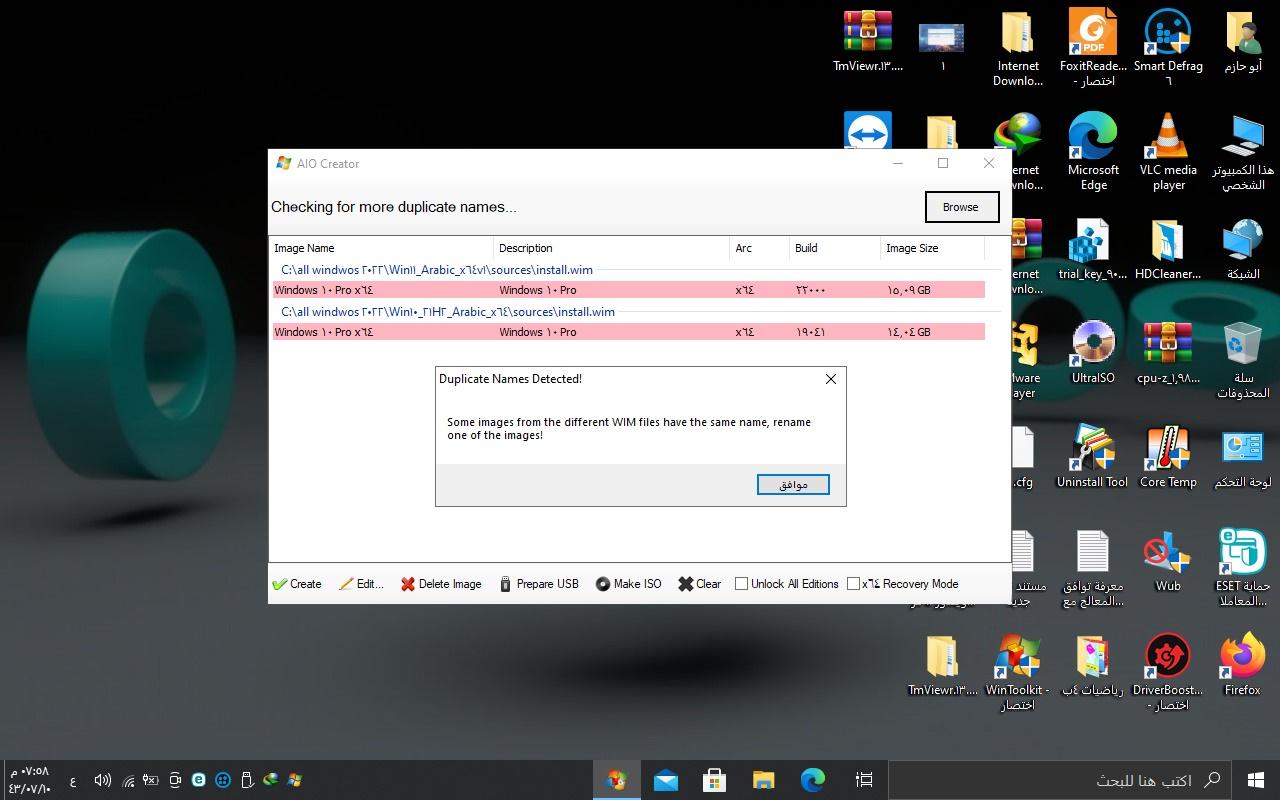Select the Win10_21H2_Arabic_x64 install.wim path row

[448, 312]
